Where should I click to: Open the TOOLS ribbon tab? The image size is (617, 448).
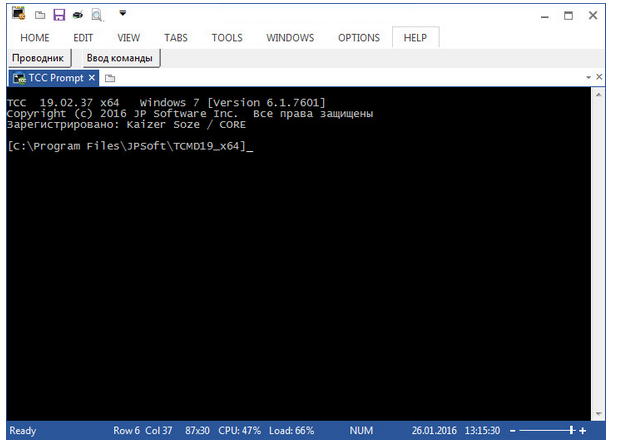[x=227, y=38]
